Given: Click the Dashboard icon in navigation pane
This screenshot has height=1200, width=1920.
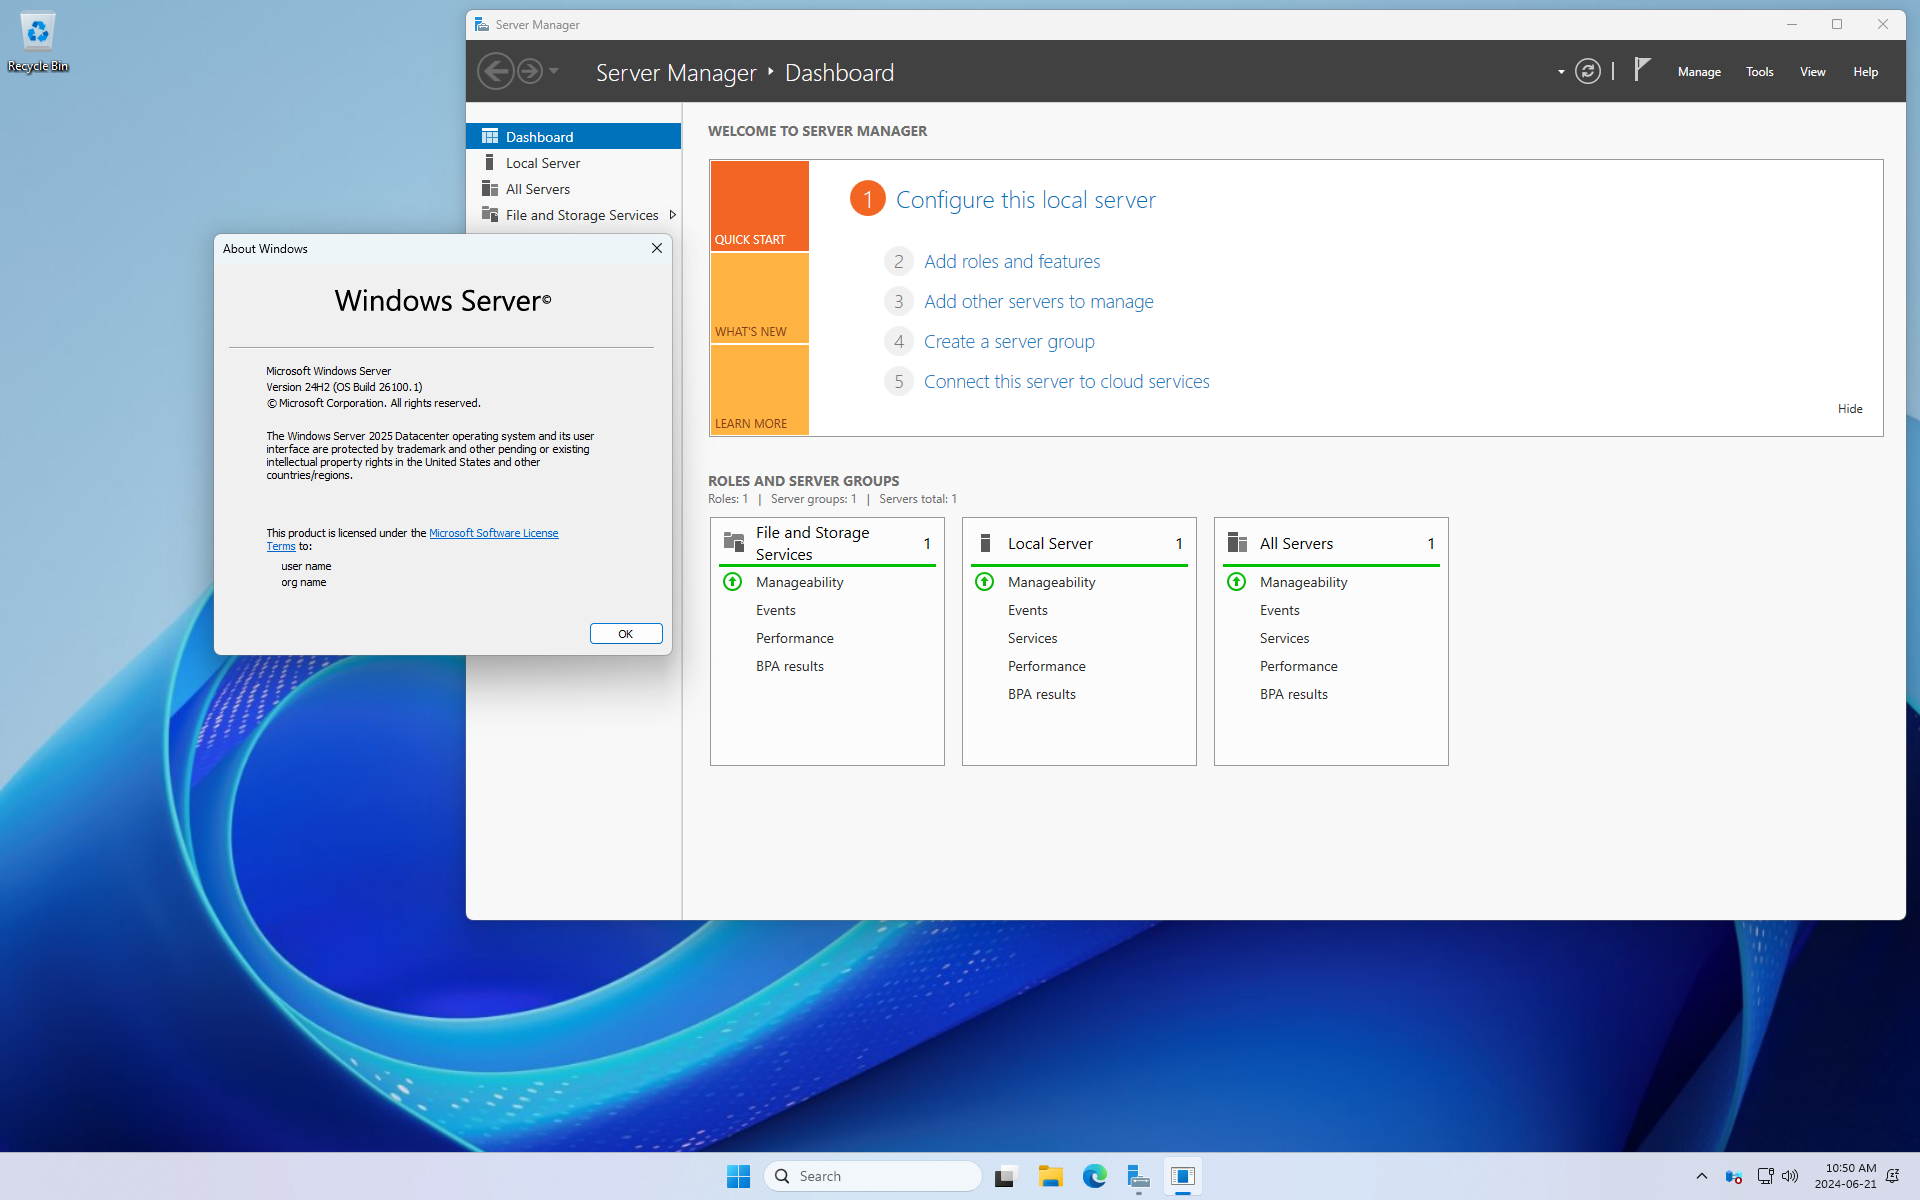Looking at the screenshot, I should click(490, 136).
